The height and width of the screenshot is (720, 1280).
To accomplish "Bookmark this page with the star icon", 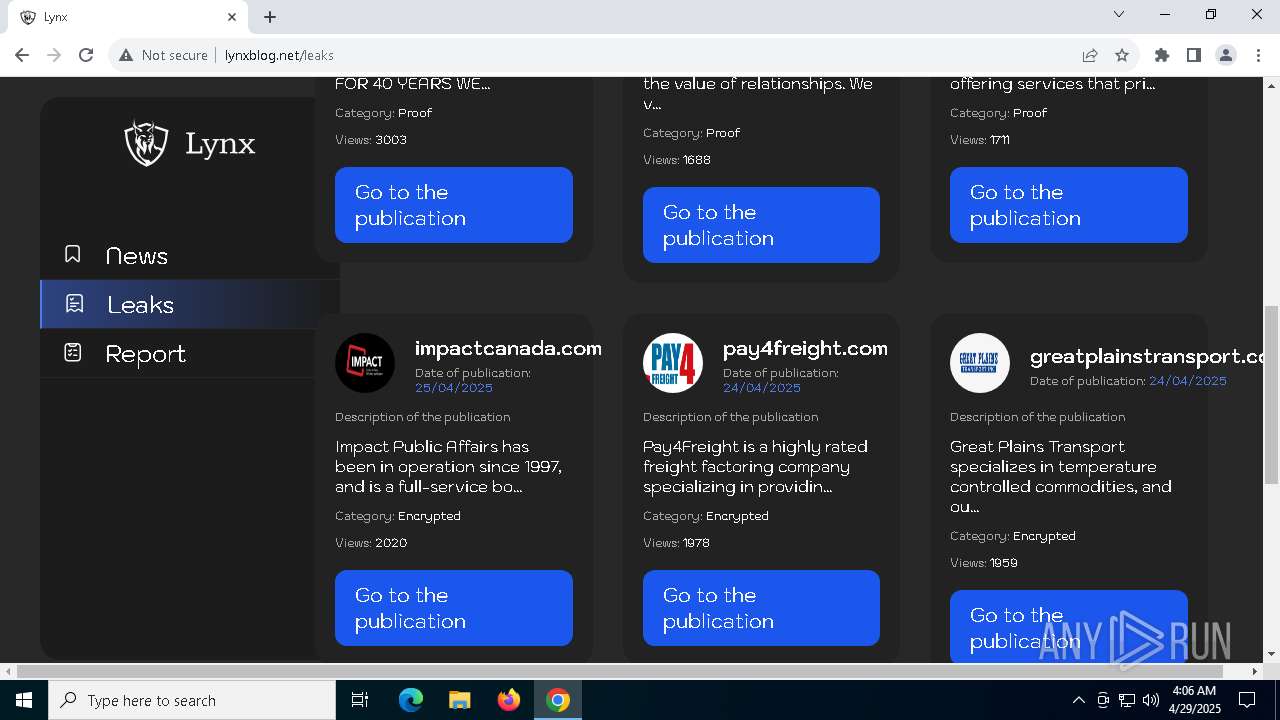I will click(1122, 55).
